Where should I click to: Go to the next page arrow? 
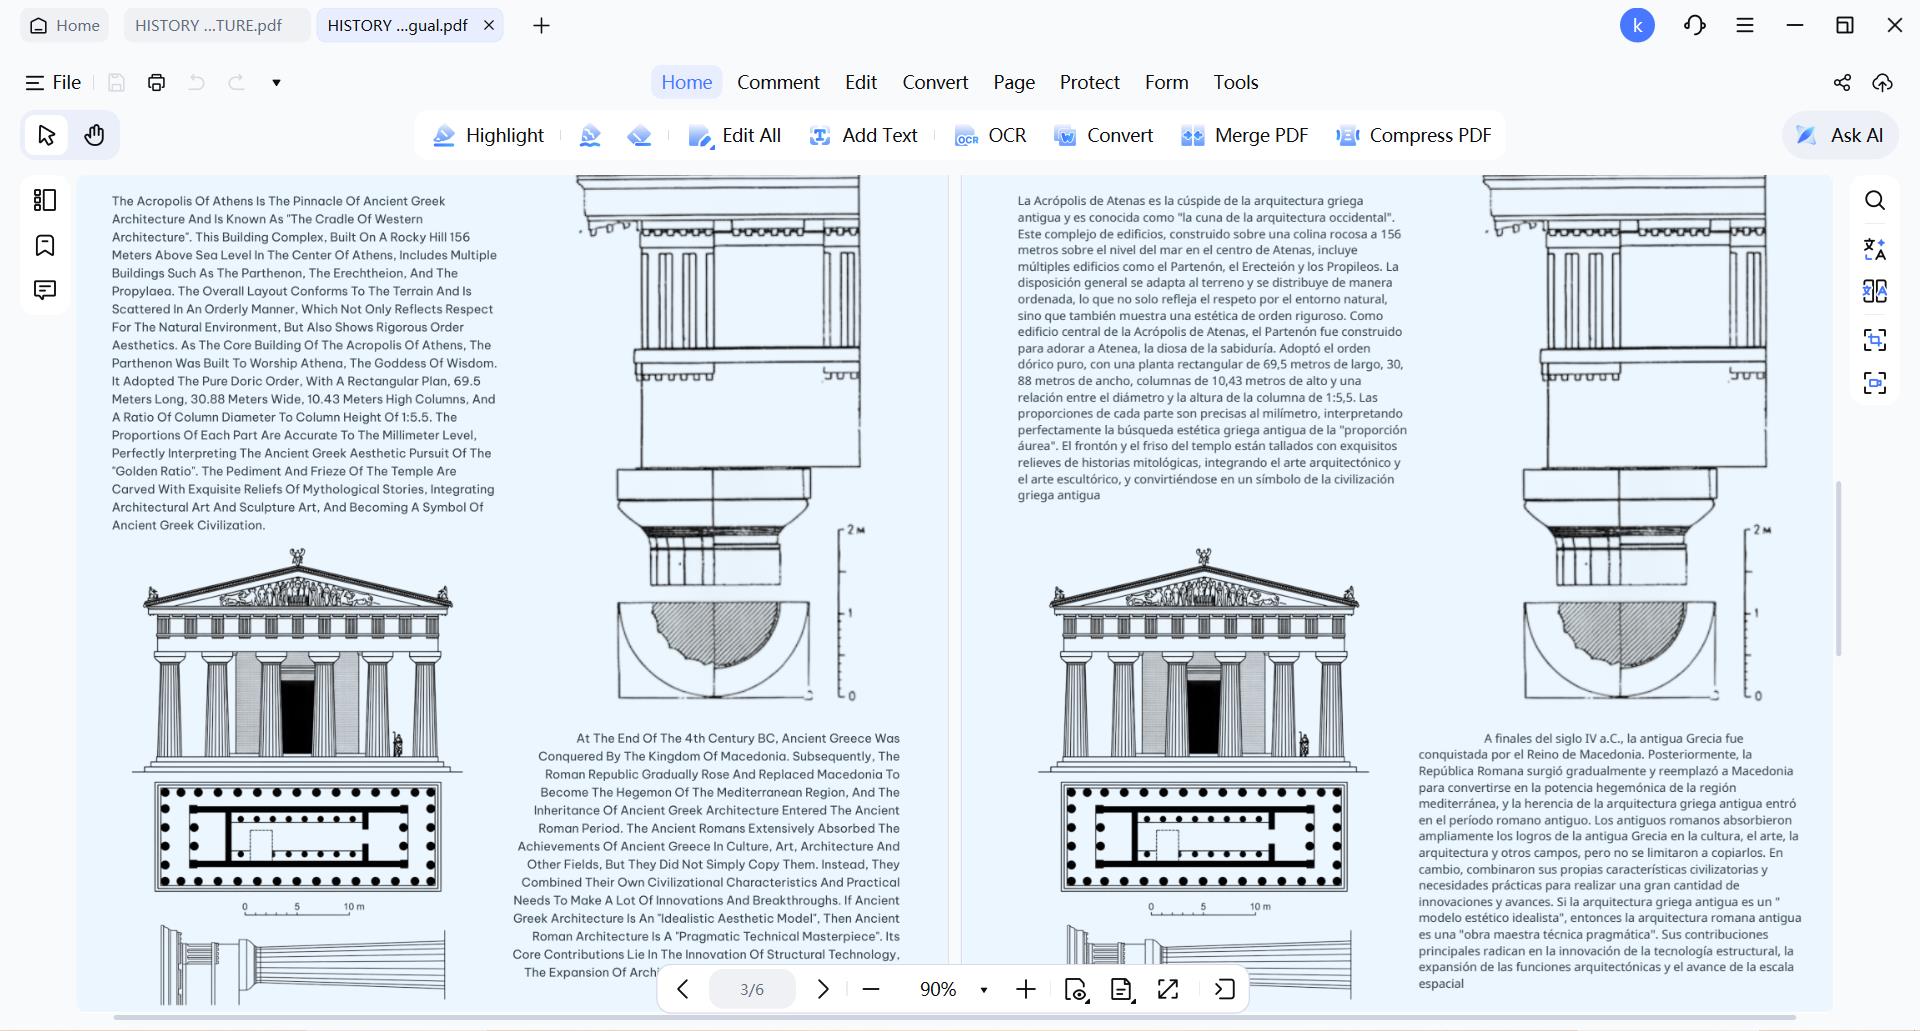click(823, 989)
